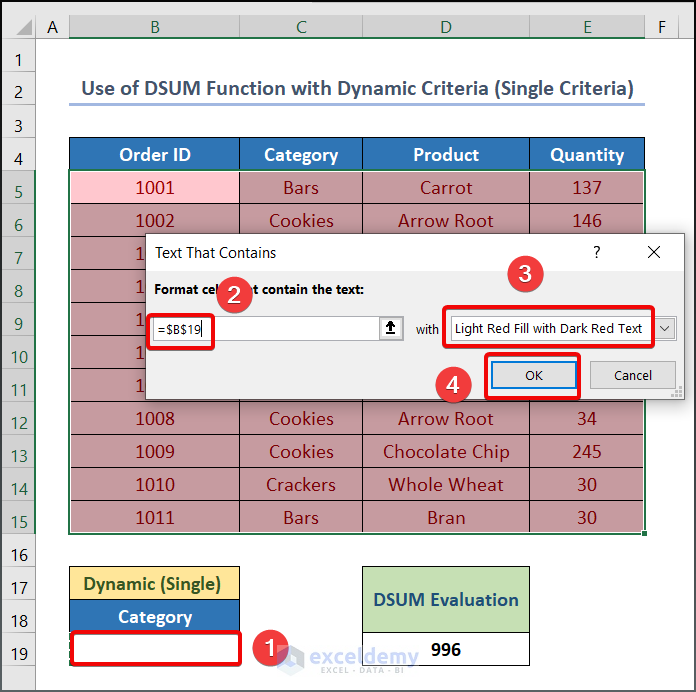Click the Quantity header cell
The width and height of the screenshot is (696, 692).
(587, 154)
